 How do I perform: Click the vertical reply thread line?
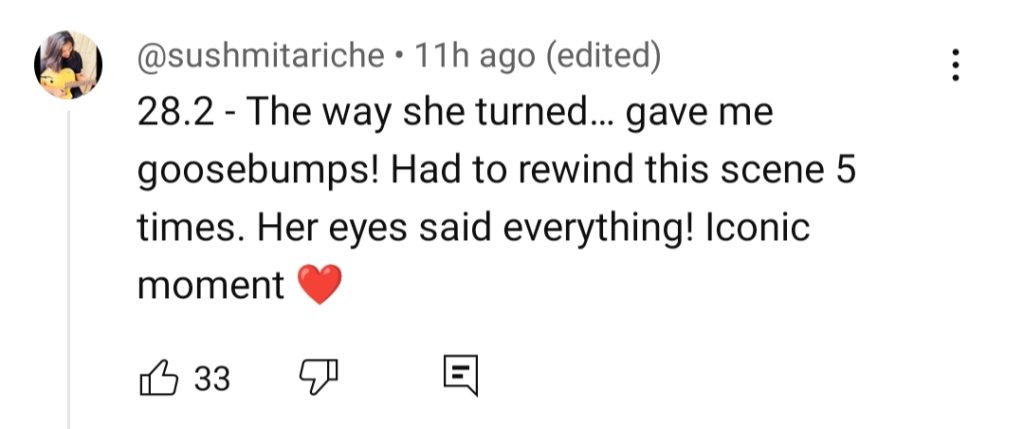click(x=69, y=270)
